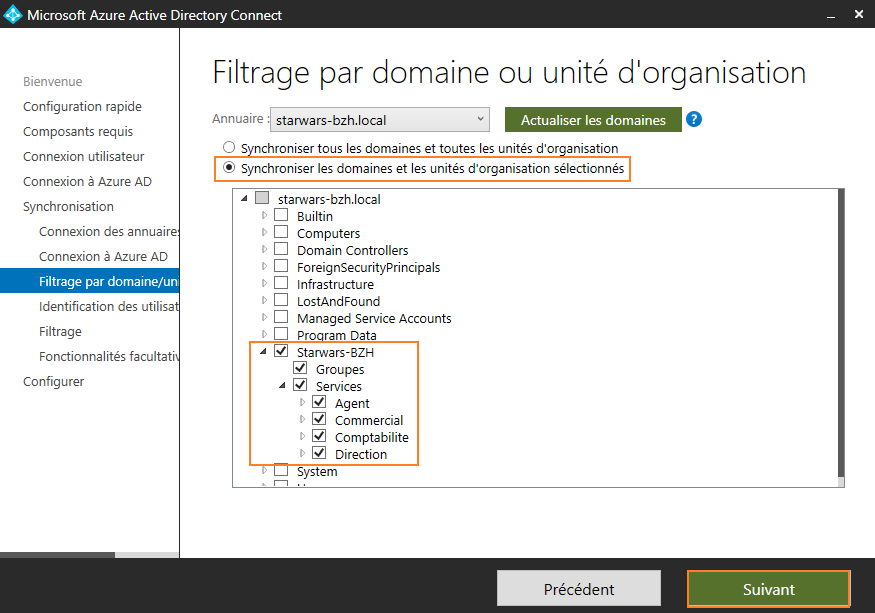Select Filtrage par domaine/unité step

tap(89, 281)
